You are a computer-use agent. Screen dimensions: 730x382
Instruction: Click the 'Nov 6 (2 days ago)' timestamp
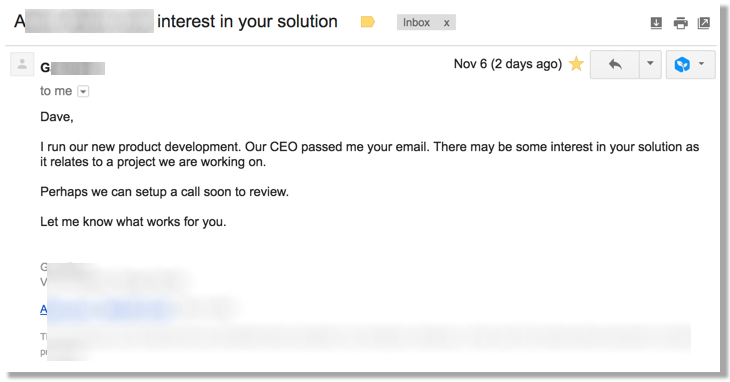[507, 64]
